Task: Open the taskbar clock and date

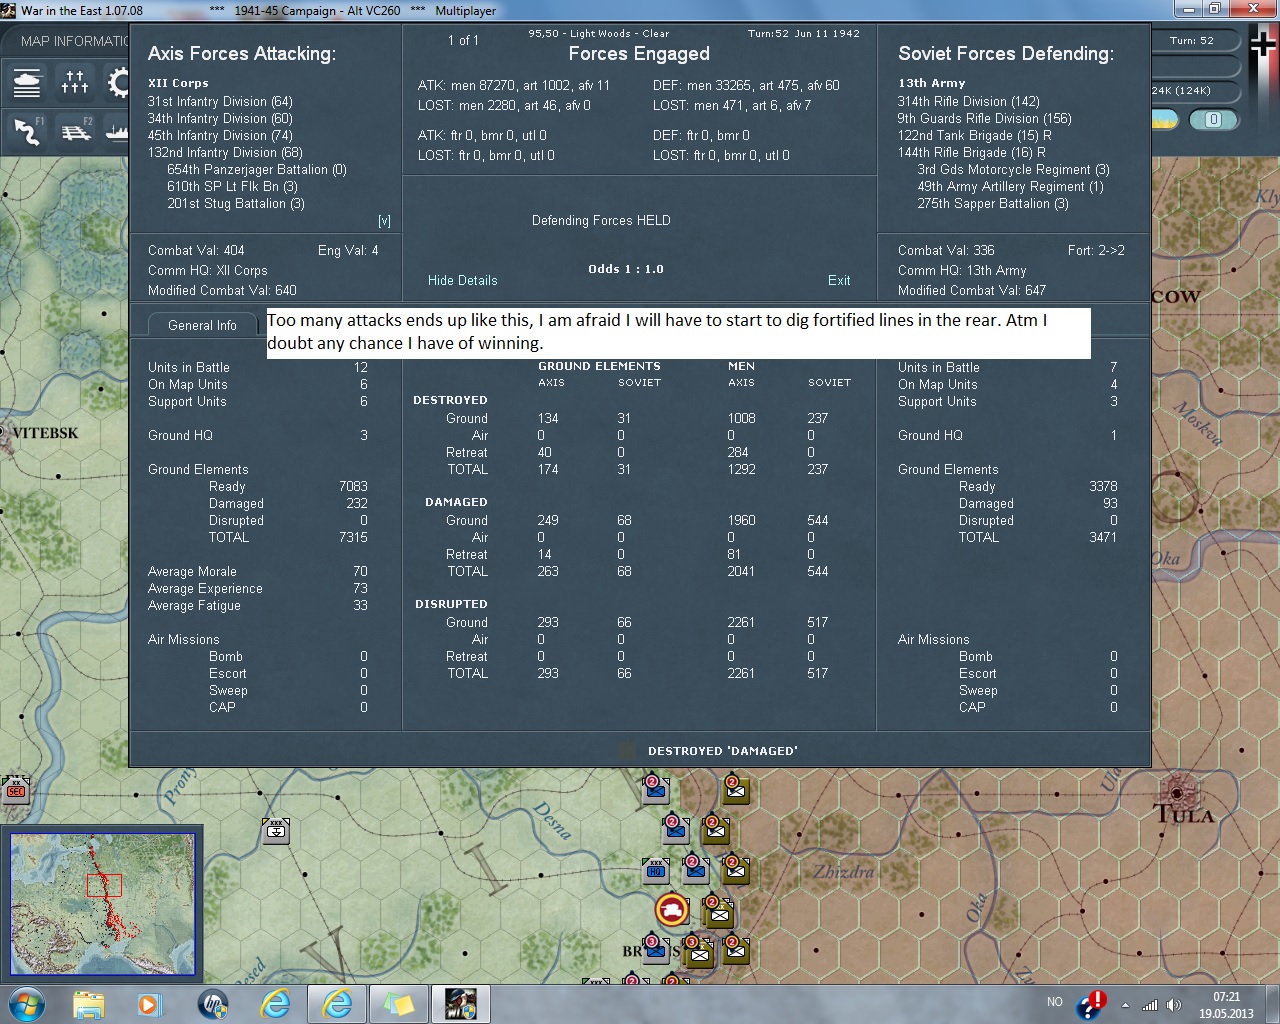Action: click(x=1226, y=1005)
